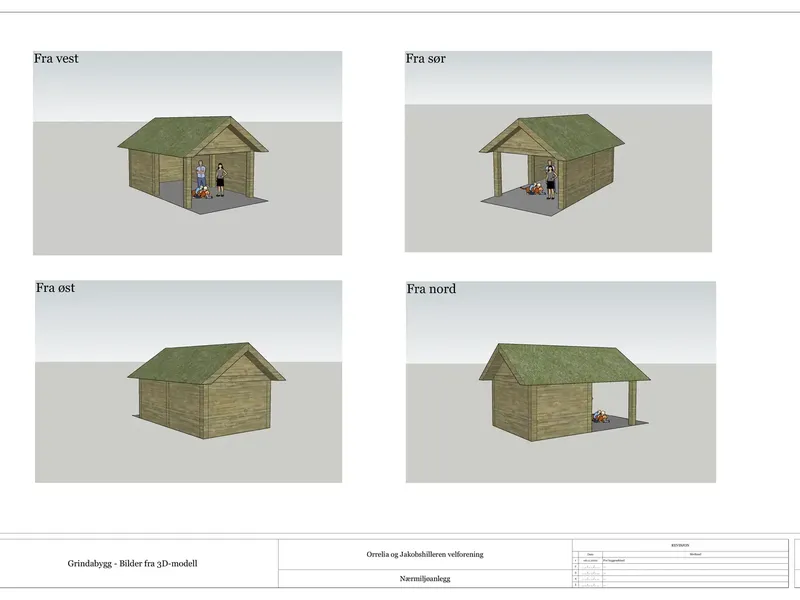
Task: Open the 'Fra vest' 3D model view
Action: 187,153
